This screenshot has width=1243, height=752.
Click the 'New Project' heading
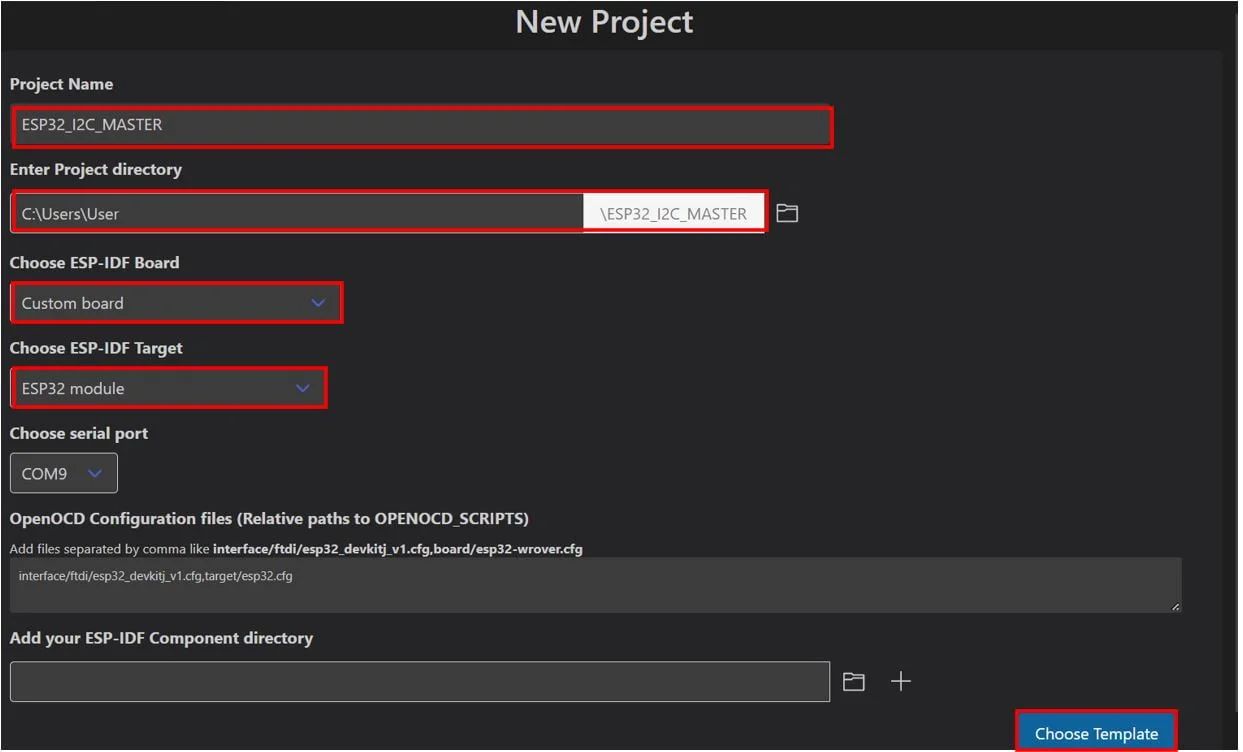(604, 22)
